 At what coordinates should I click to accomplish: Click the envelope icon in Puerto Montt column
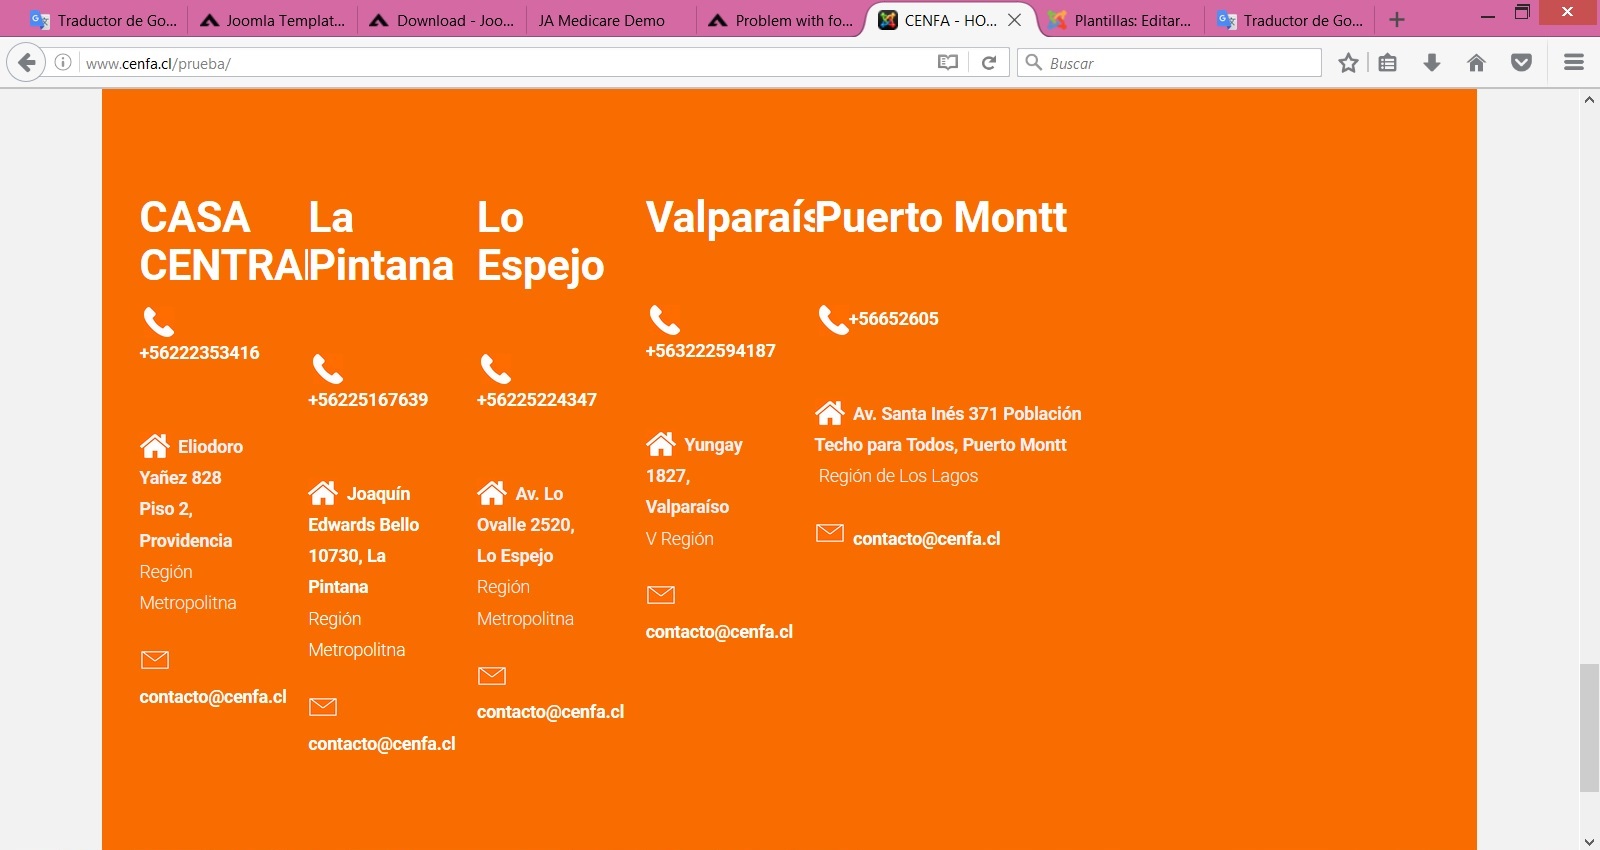(x=830, y=533)
